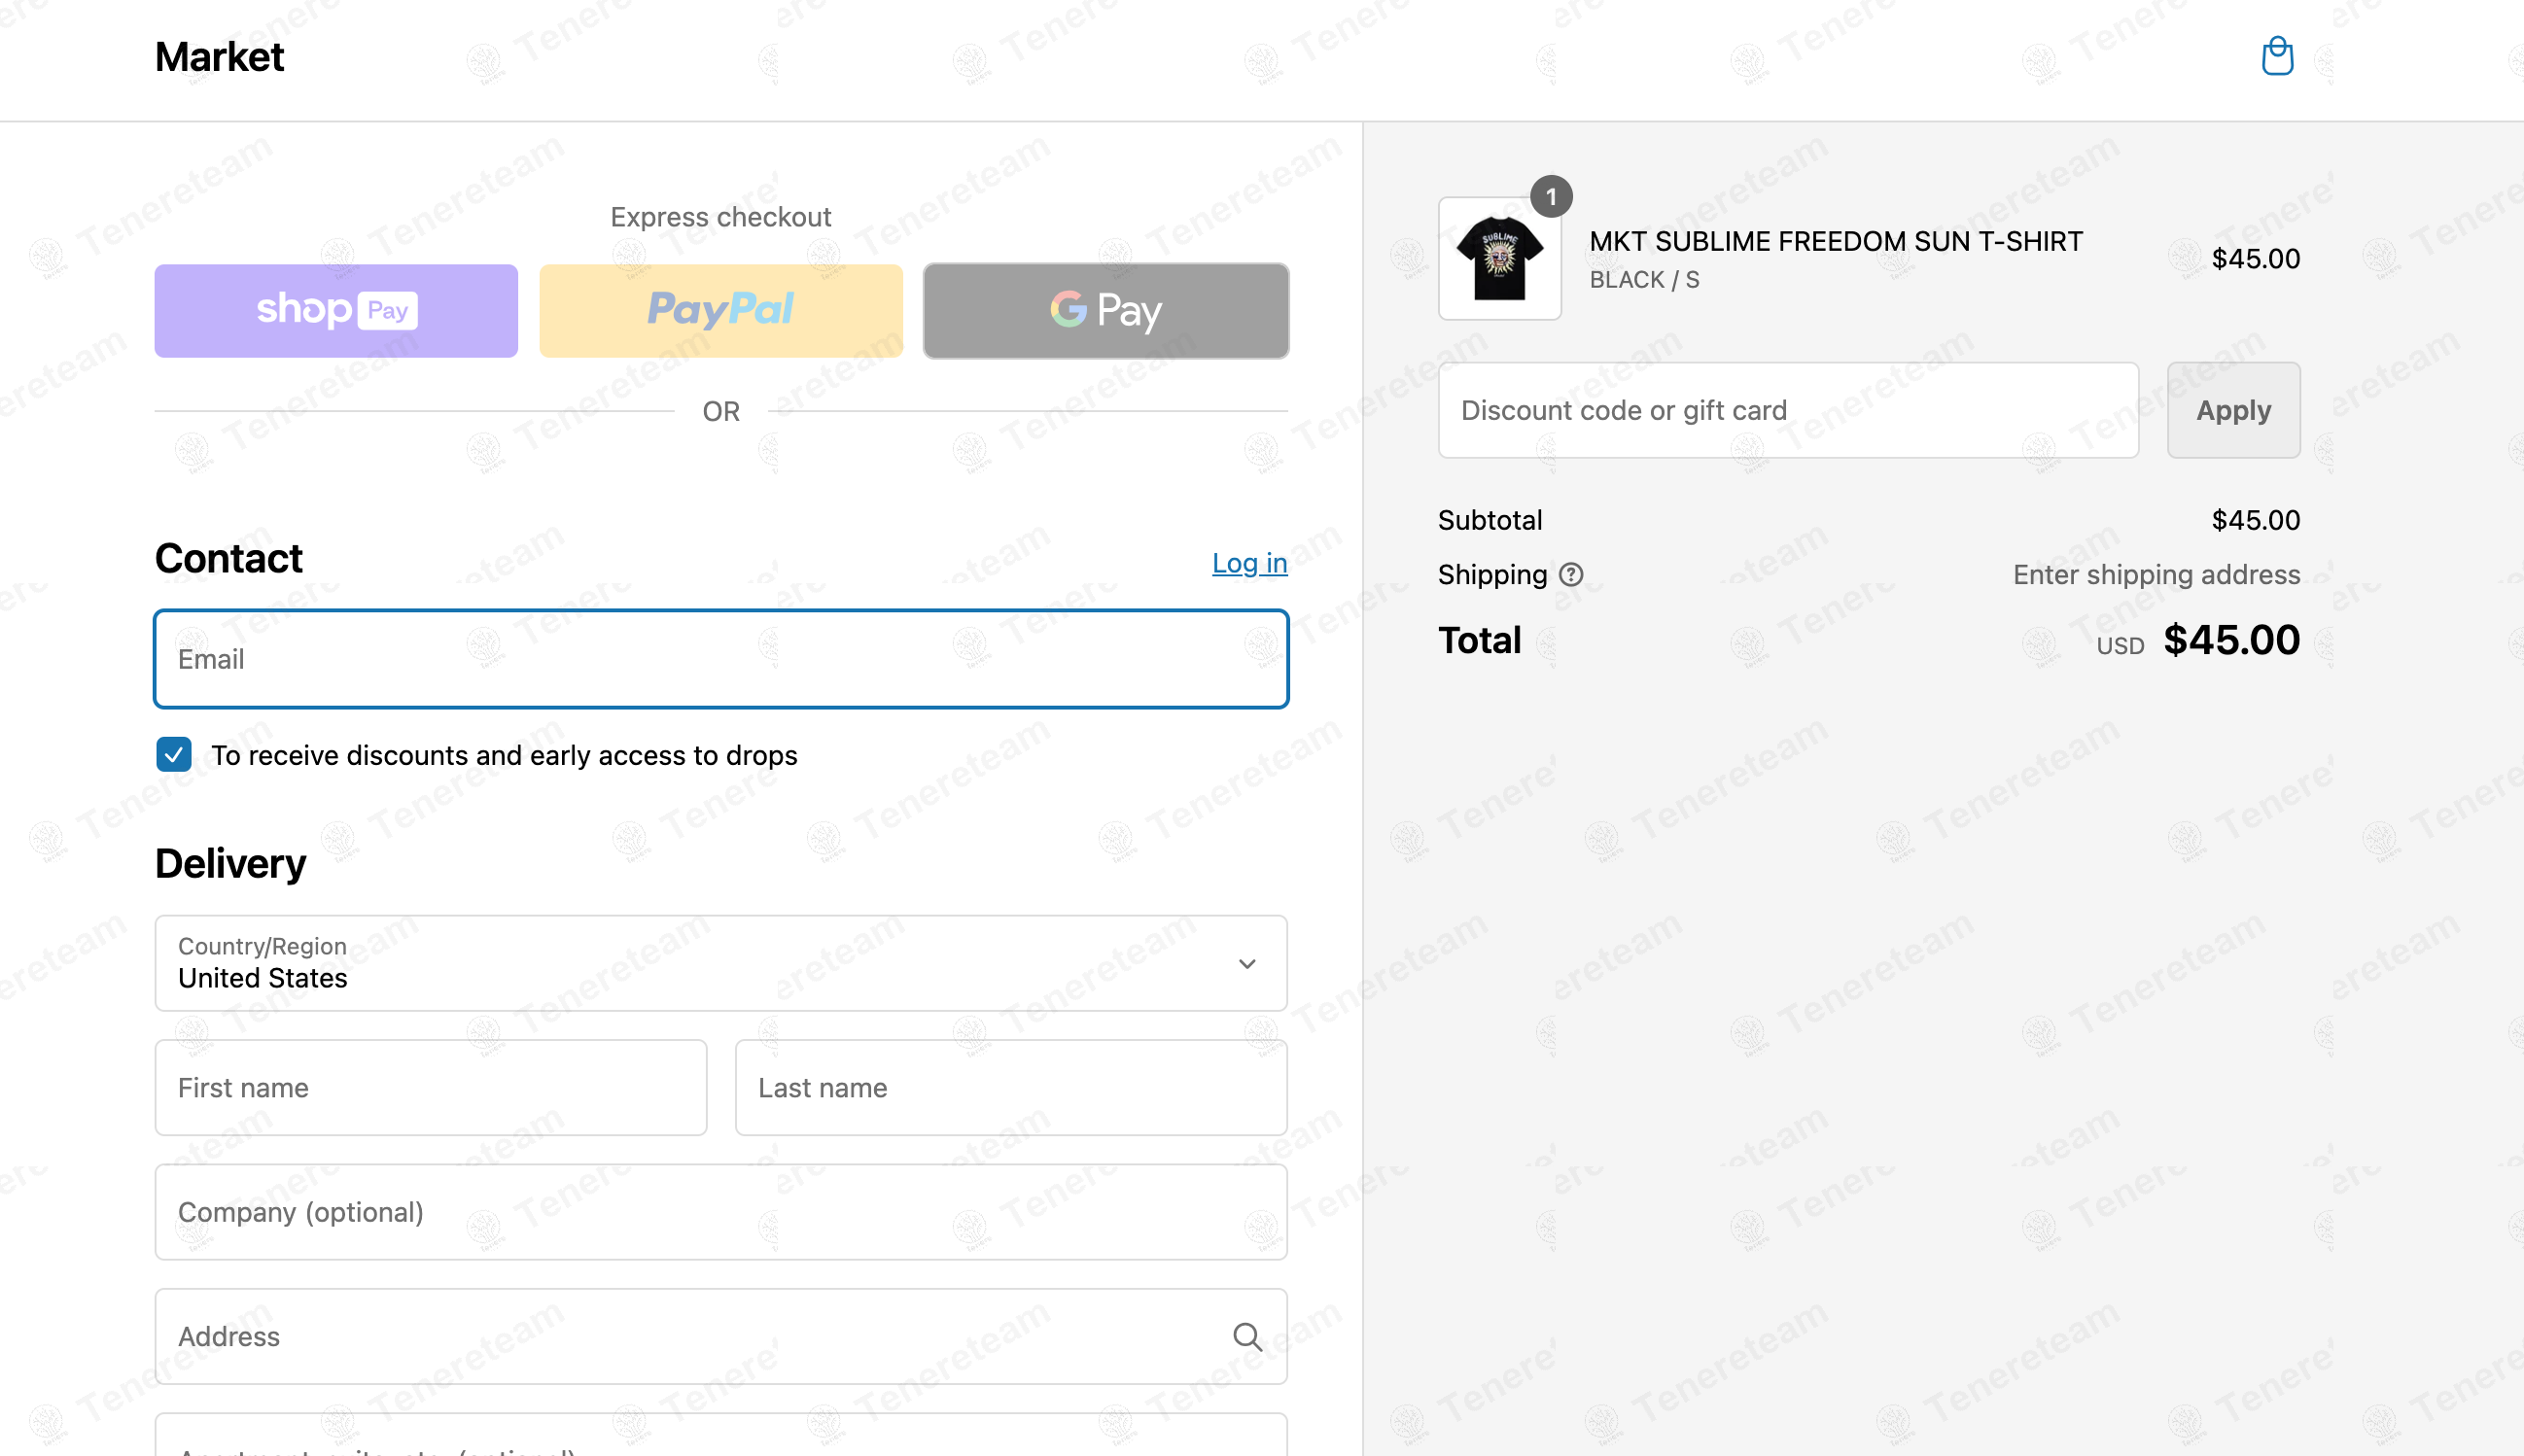Click the Apply discount button
The image size is (2524, 1456).
[2233, 410]
